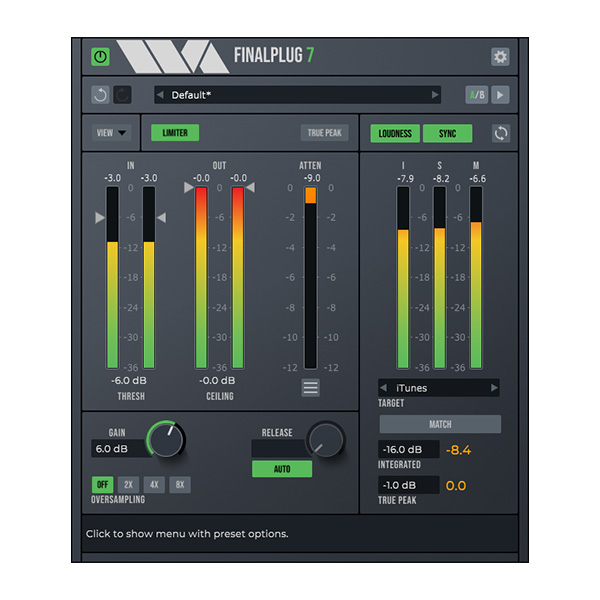Set oversampling to OFF
The height and width of the screenshot is (600, 600).
click(x=102, y=485)
